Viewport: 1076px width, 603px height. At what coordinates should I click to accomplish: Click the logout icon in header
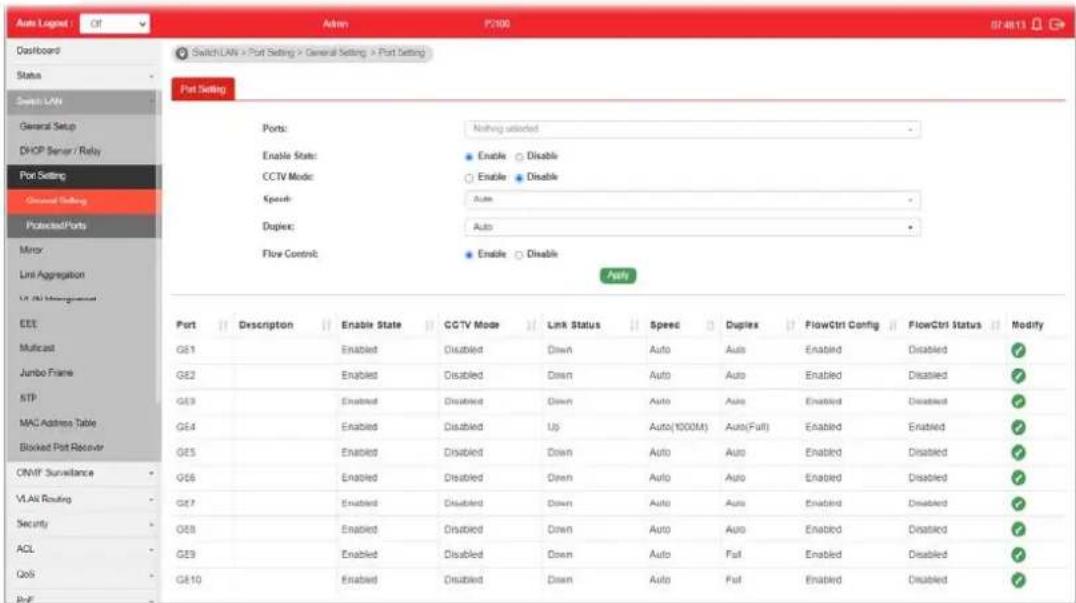[1057, 24]
